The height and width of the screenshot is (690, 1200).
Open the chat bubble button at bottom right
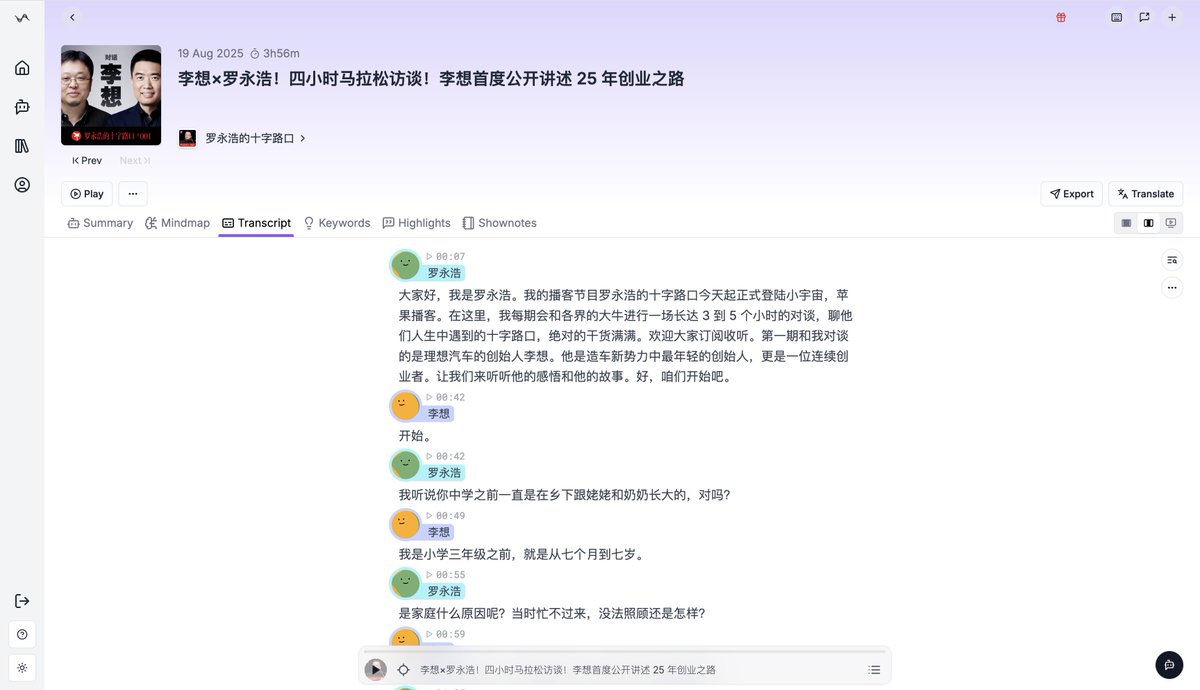pyautogui.click(x=1169, y=665)
